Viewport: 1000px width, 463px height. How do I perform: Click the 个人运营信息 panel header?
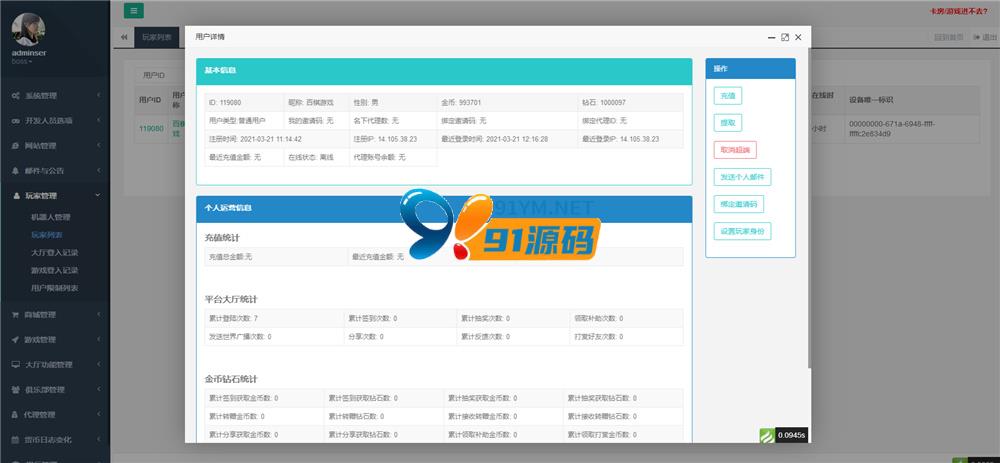(444, 209)
